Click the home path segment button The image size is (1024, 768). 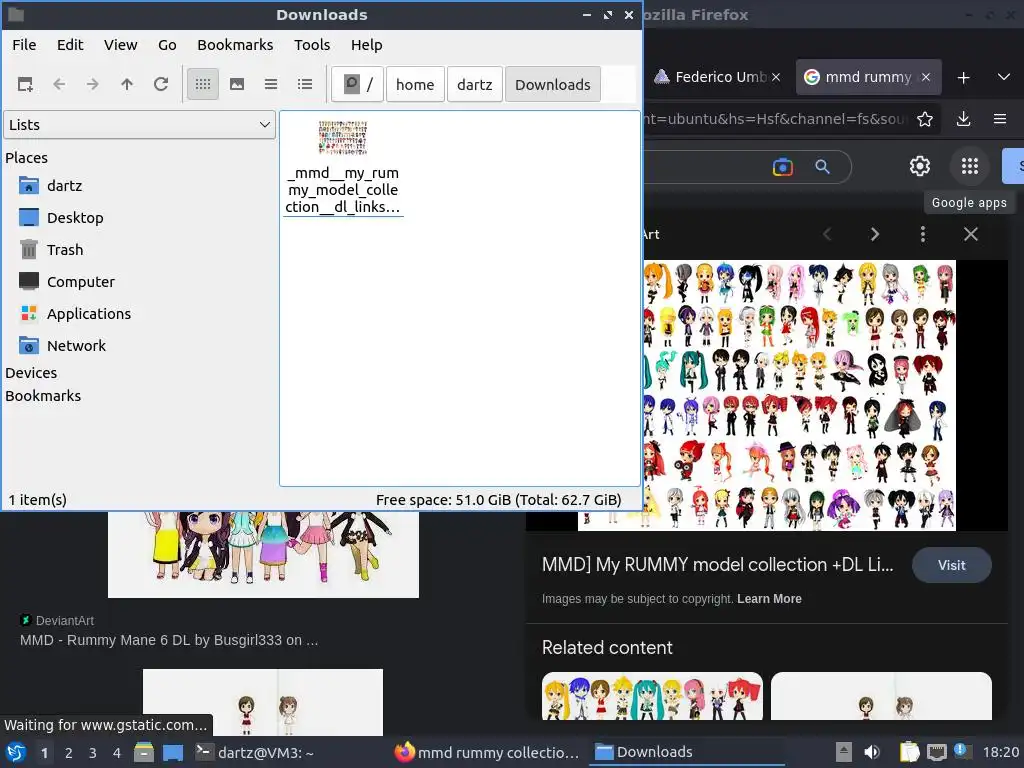pos(415,84)
